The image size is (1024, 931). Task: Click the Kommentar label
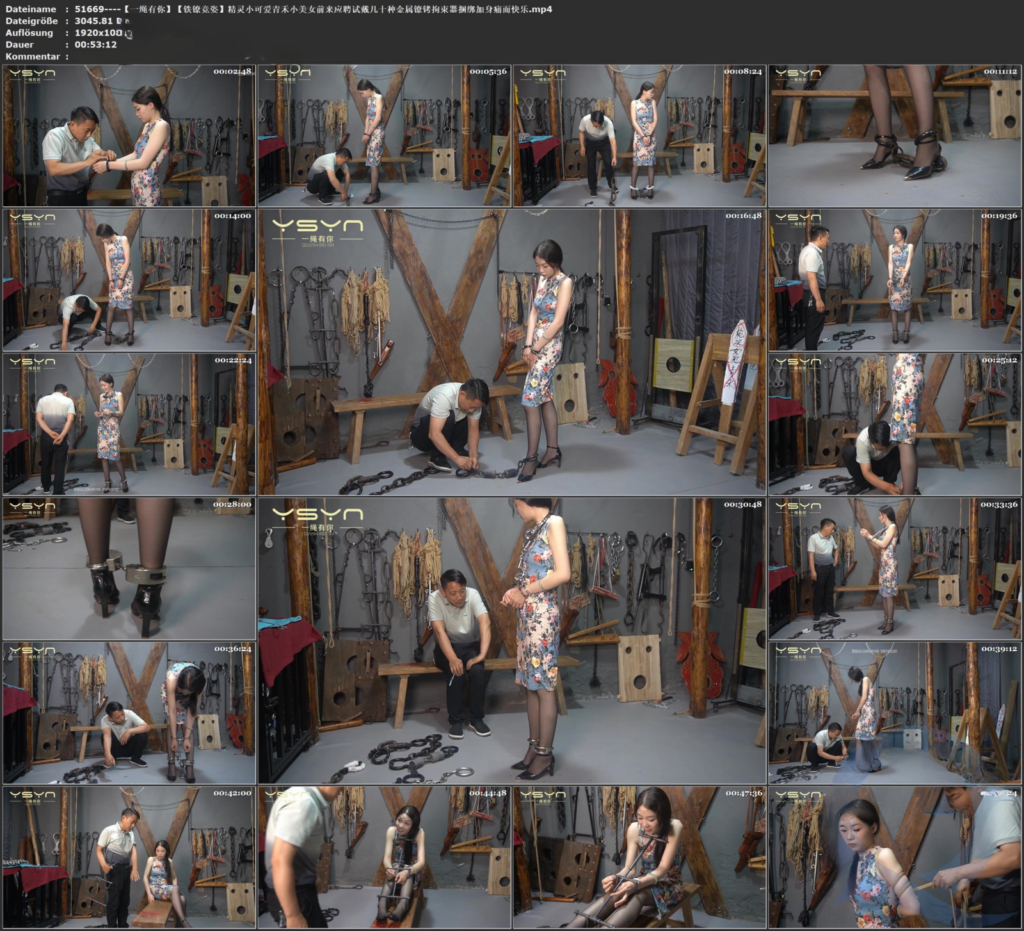pos(33,56)
